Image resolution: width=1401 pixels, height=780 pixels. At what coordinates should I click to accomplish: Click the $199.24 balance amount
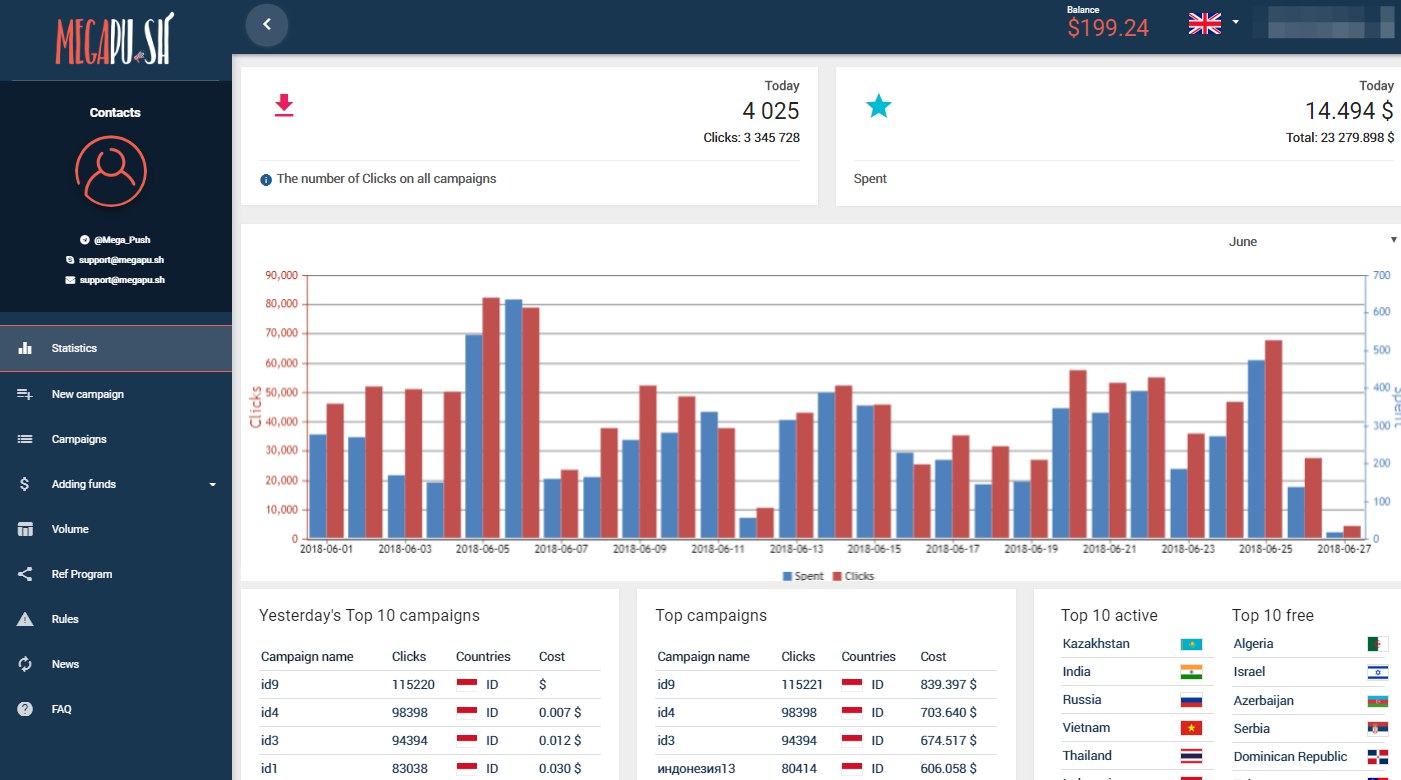click(x=1108, y=28)
